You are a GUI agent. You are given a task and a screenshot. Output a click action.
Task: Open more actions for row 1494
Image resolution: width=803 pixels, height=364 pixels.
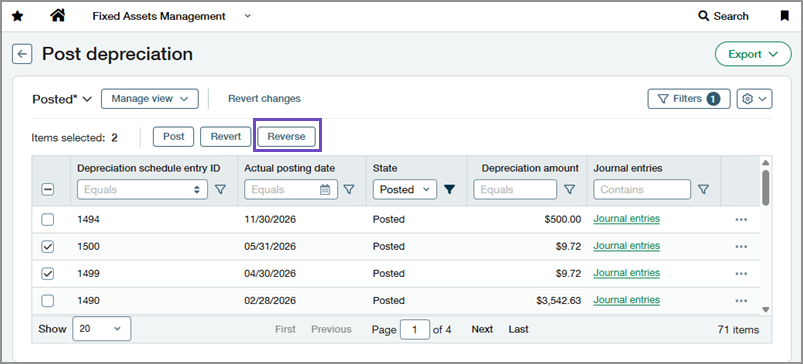(741, 220)
